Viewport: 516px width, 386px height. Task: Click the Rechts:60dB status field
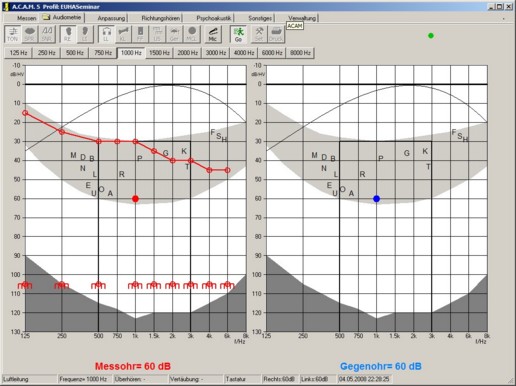[x=280, y=379]
